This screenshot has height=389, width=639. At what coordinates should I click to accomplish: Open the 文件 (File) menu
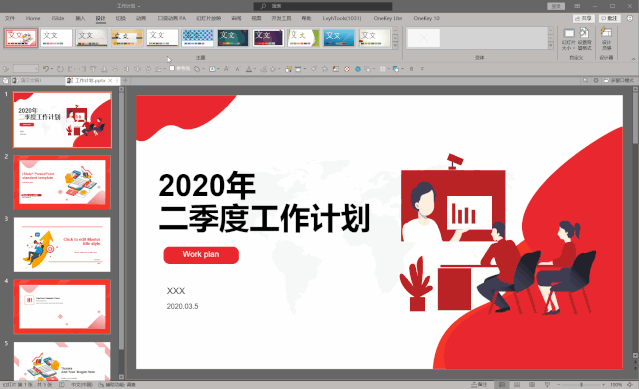[x=10, y=18]
